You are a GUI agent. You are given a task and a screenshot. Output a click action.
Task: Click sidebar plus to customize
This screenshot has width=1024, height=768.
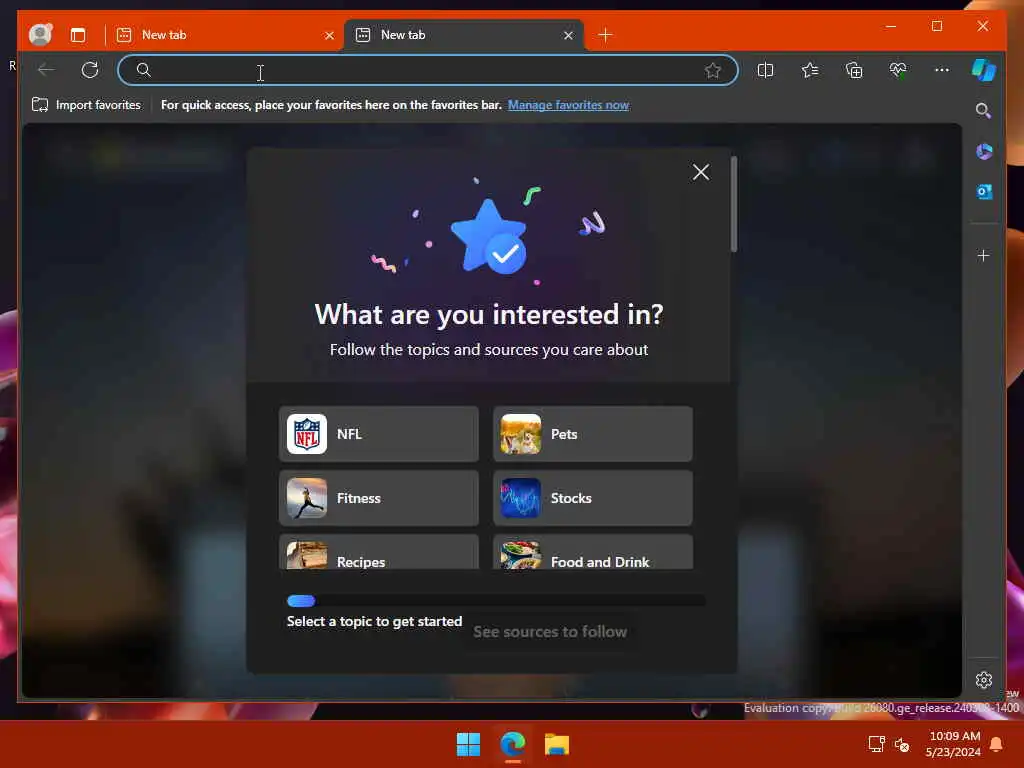[984, 255]
